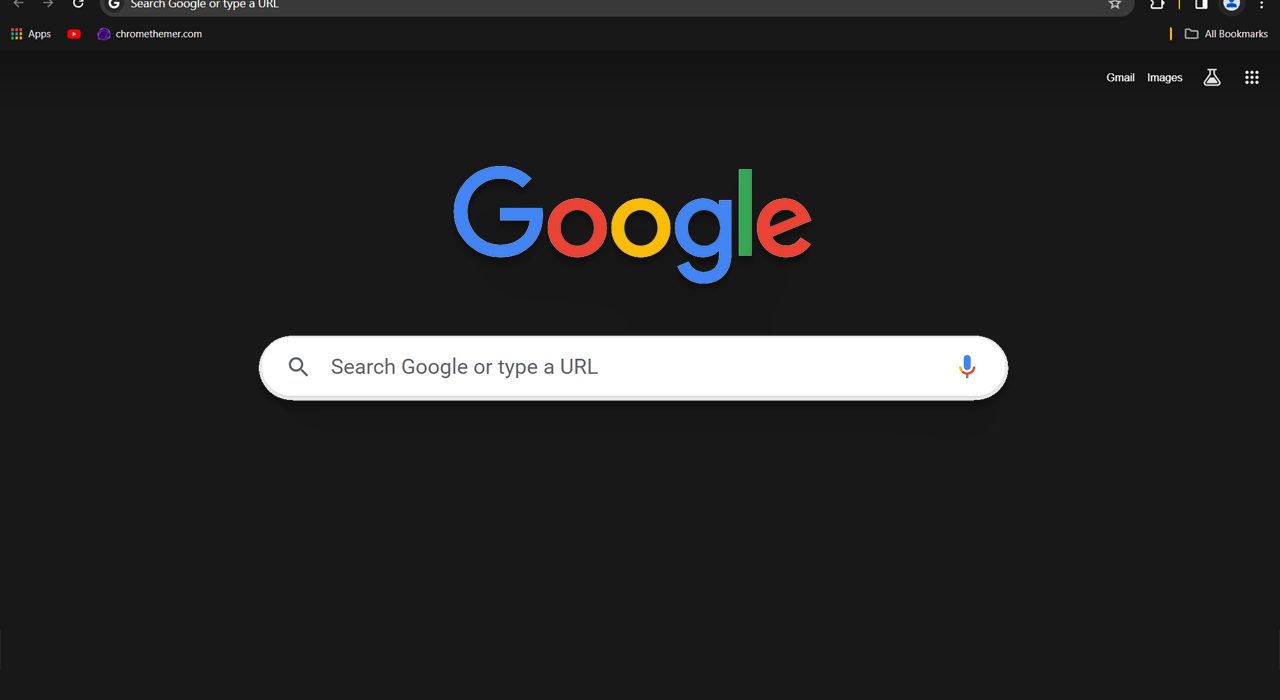Focus the Search Google or type a URL box
This screenshot has width=1280, height=700.
click(x=633, y=367)
